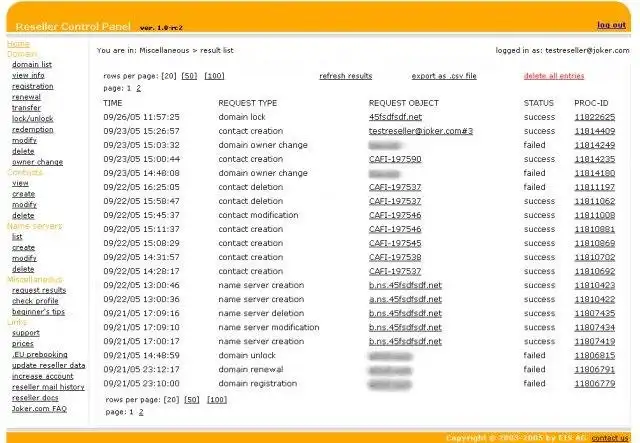Viewport: 640px width, 443px height.
Task: Open proc-id 11810881
Action: coord(595,229)
